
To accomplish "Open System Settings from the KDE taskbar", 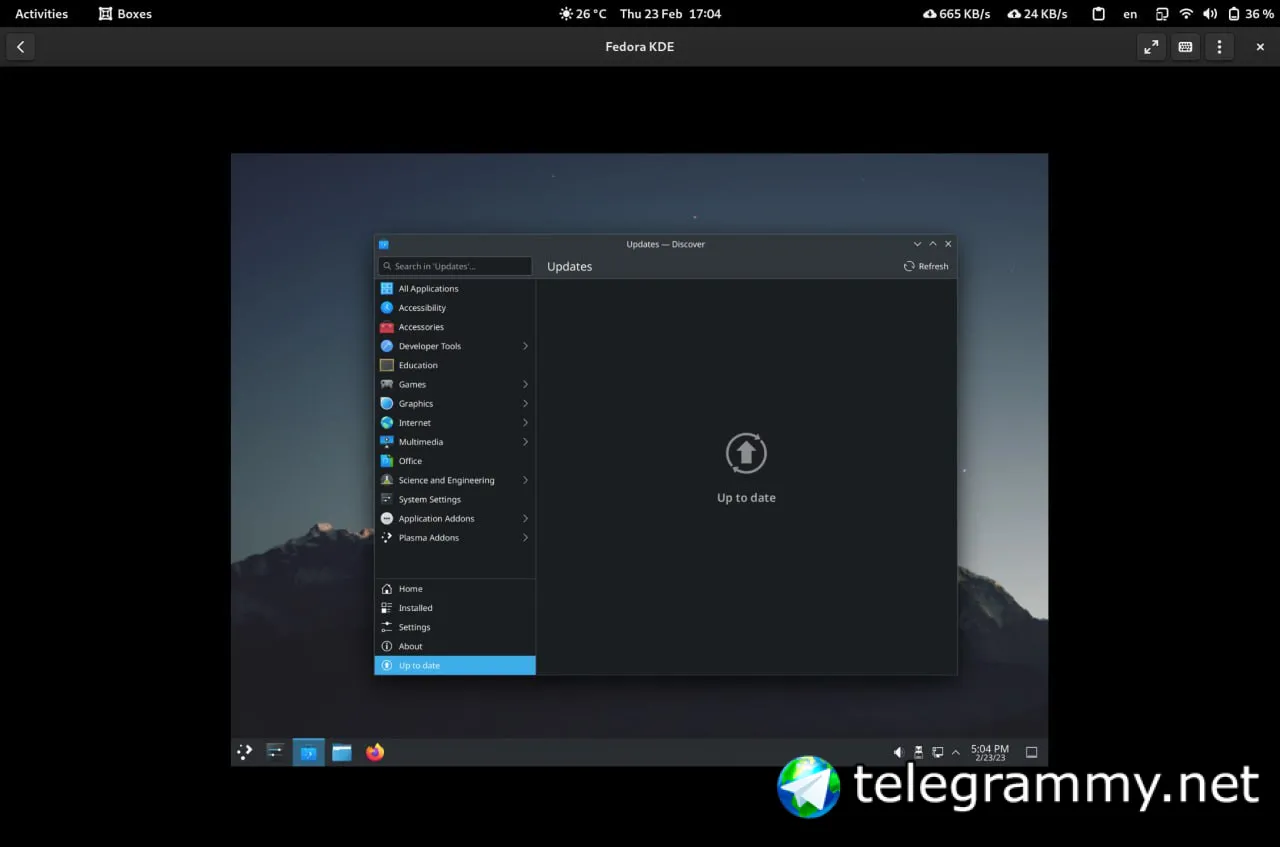I will pyautogui.click(x=275, y=752).
